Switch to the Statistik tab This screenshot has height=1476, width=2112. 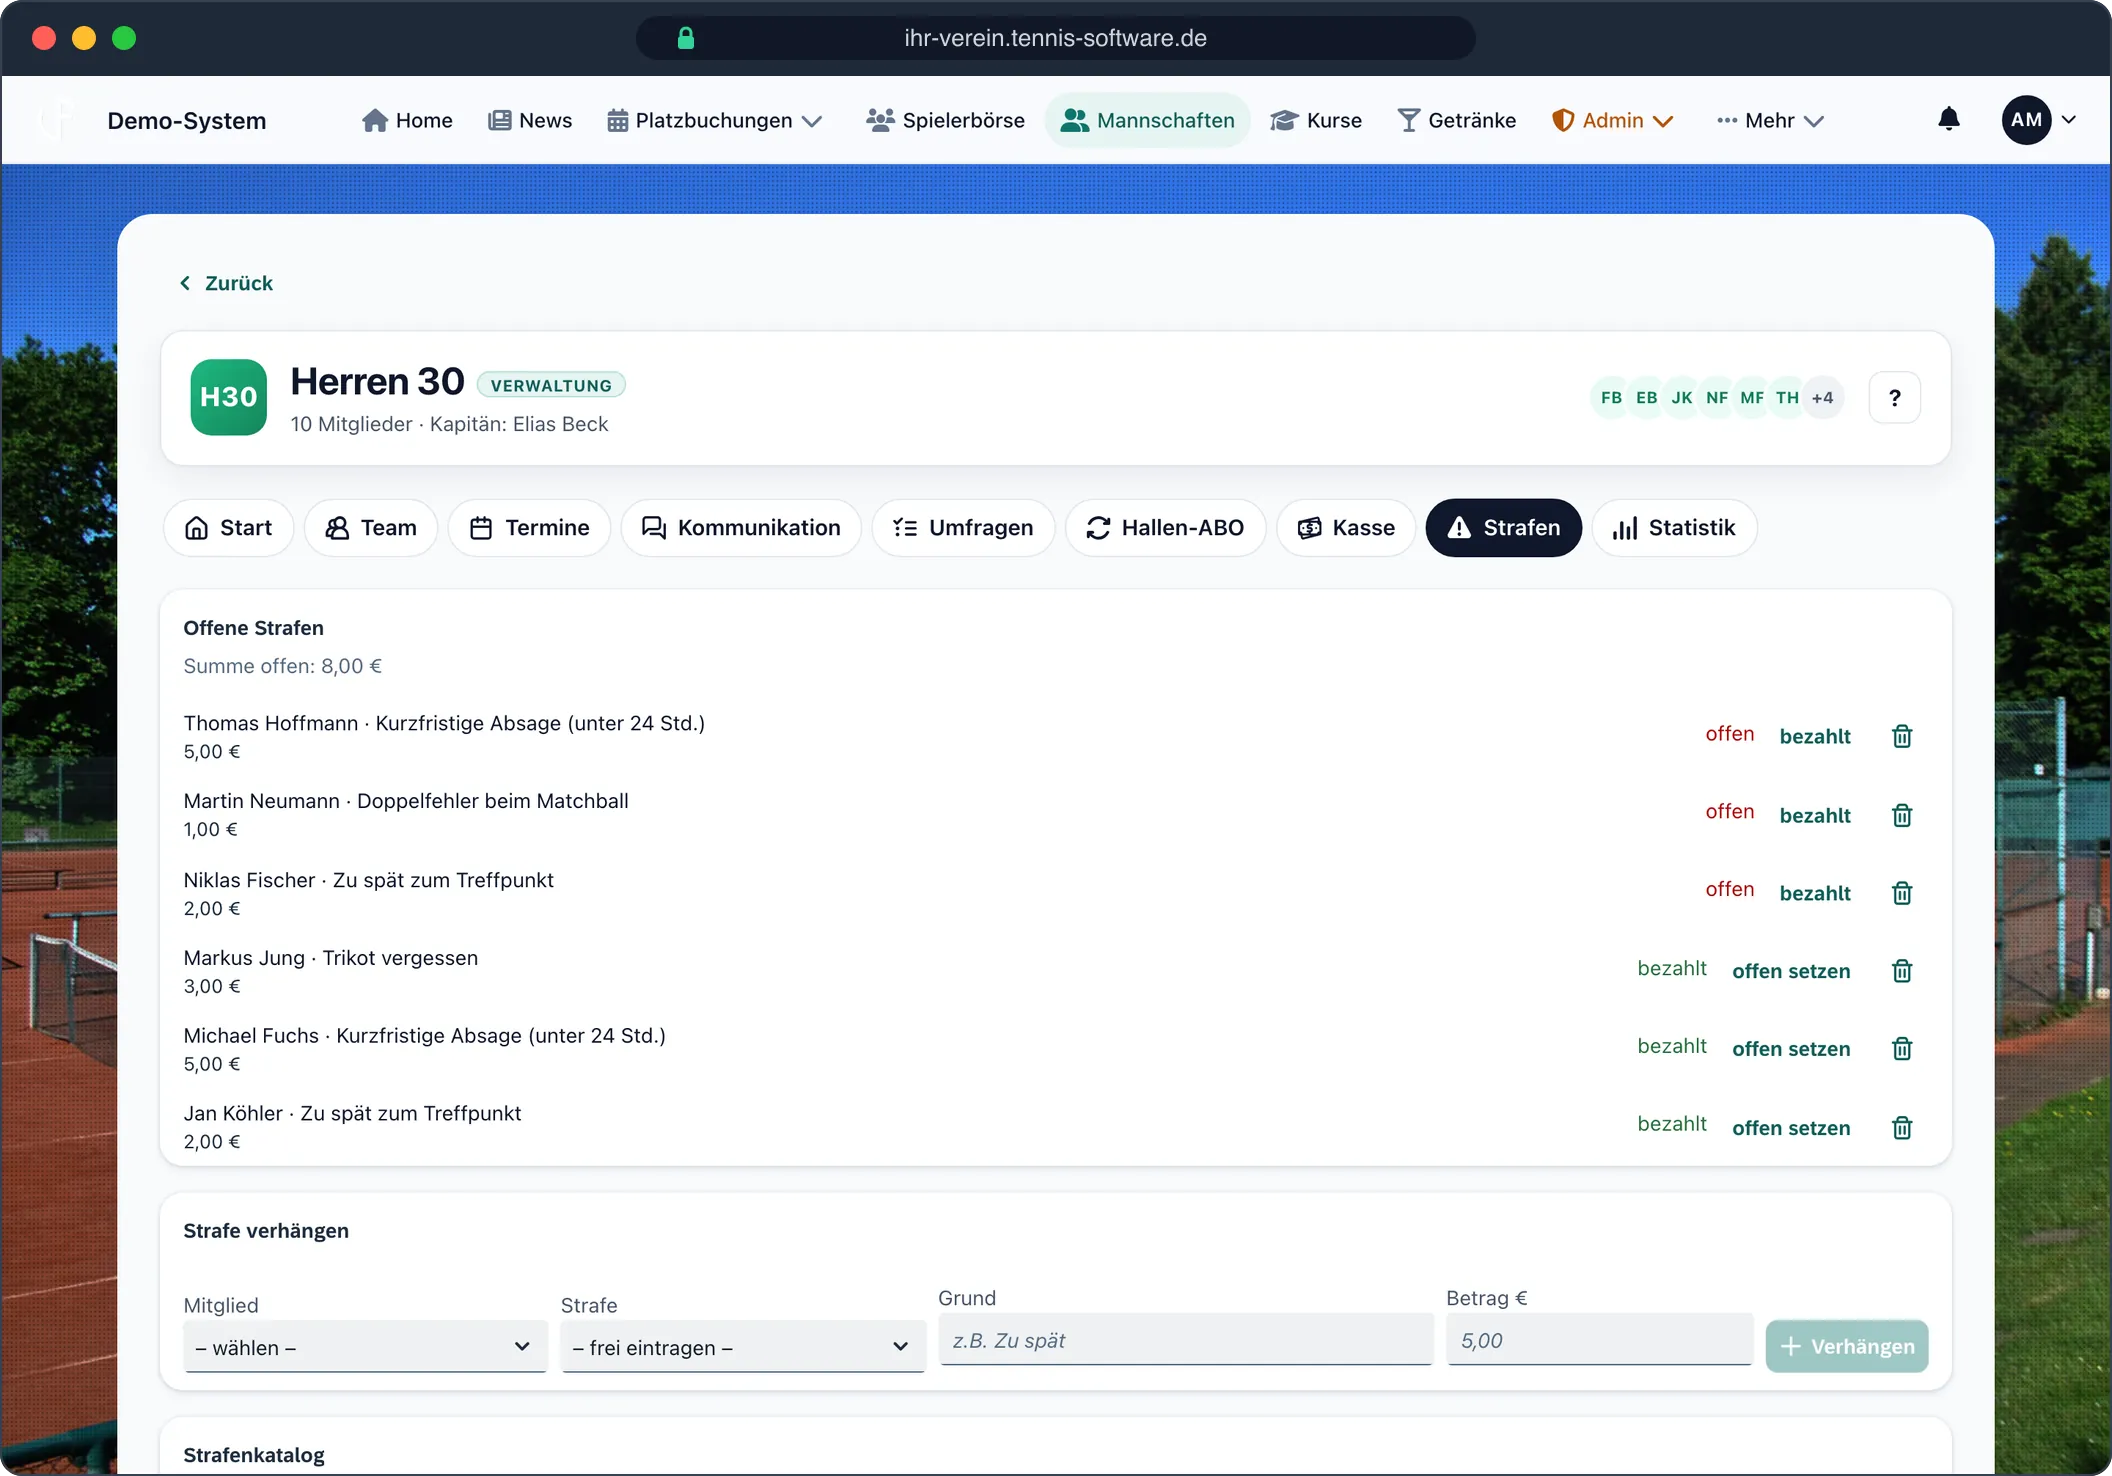[x=1674, y=528]
